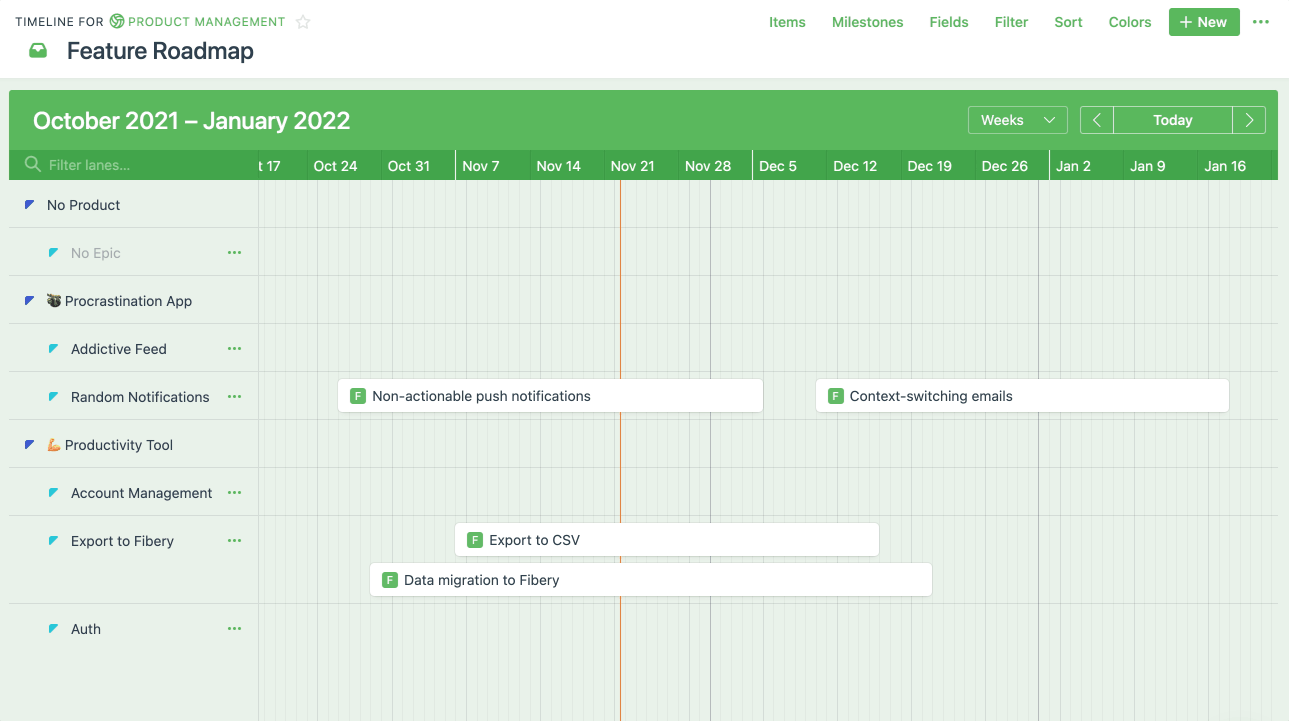
Task: Open the Export to CSV feature card
Action: [x=666, y=540]
